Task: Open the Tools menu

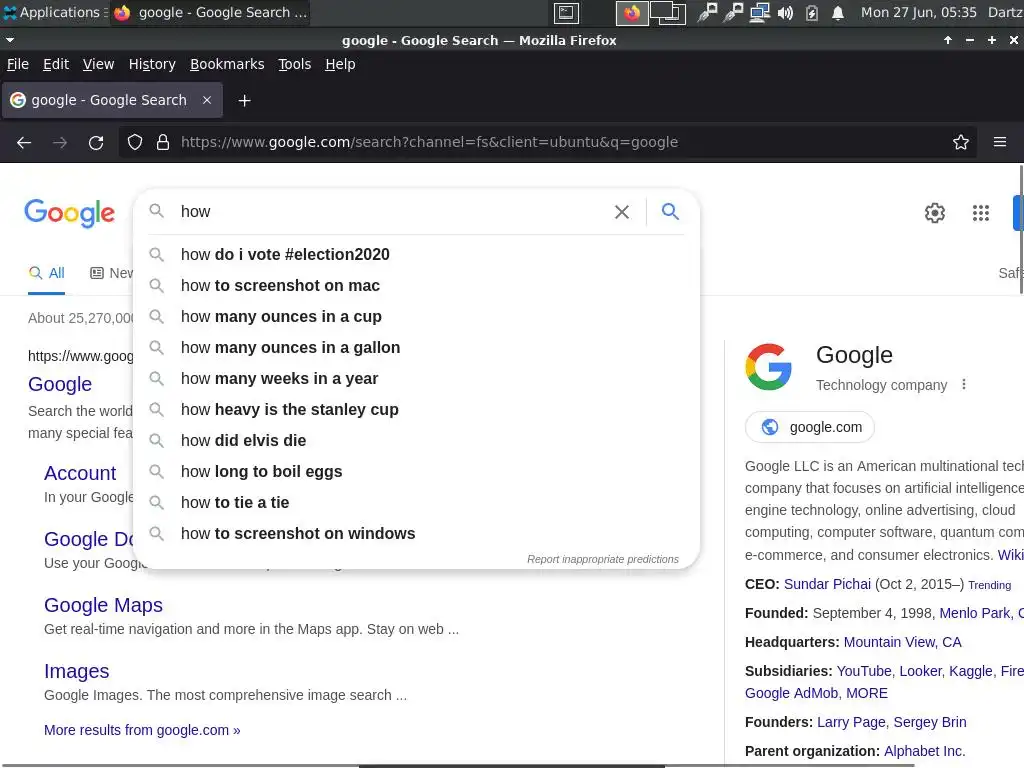Action: 295,64
